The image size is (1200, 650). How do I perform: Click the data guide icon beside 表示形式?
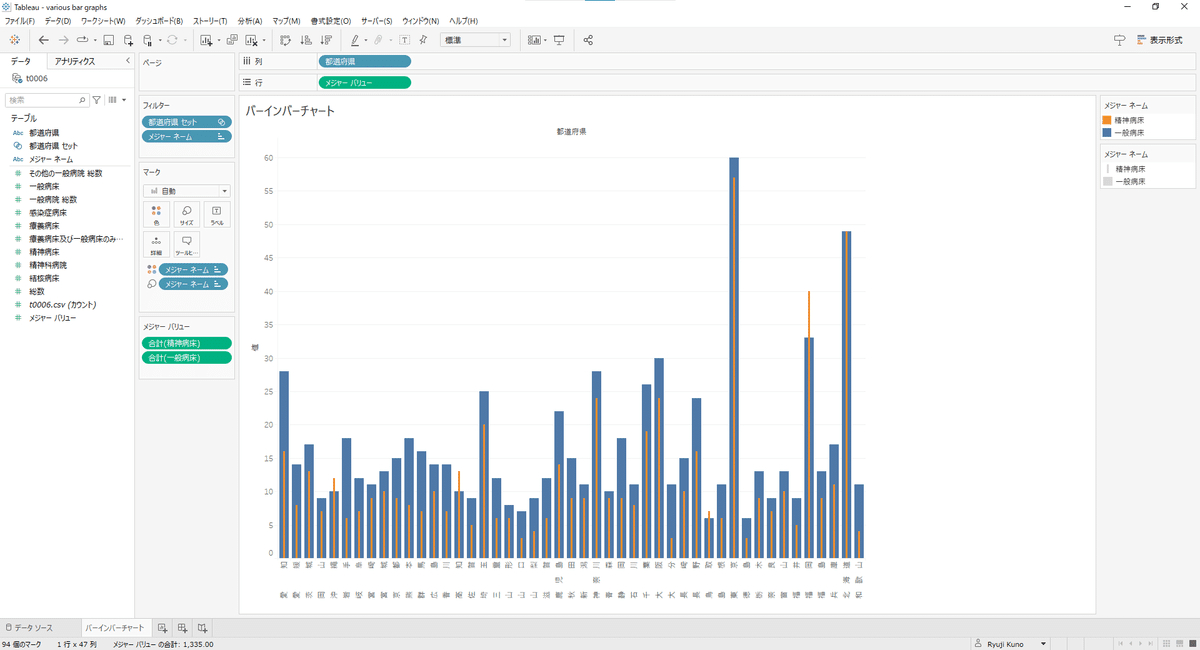pos(1119,40)
